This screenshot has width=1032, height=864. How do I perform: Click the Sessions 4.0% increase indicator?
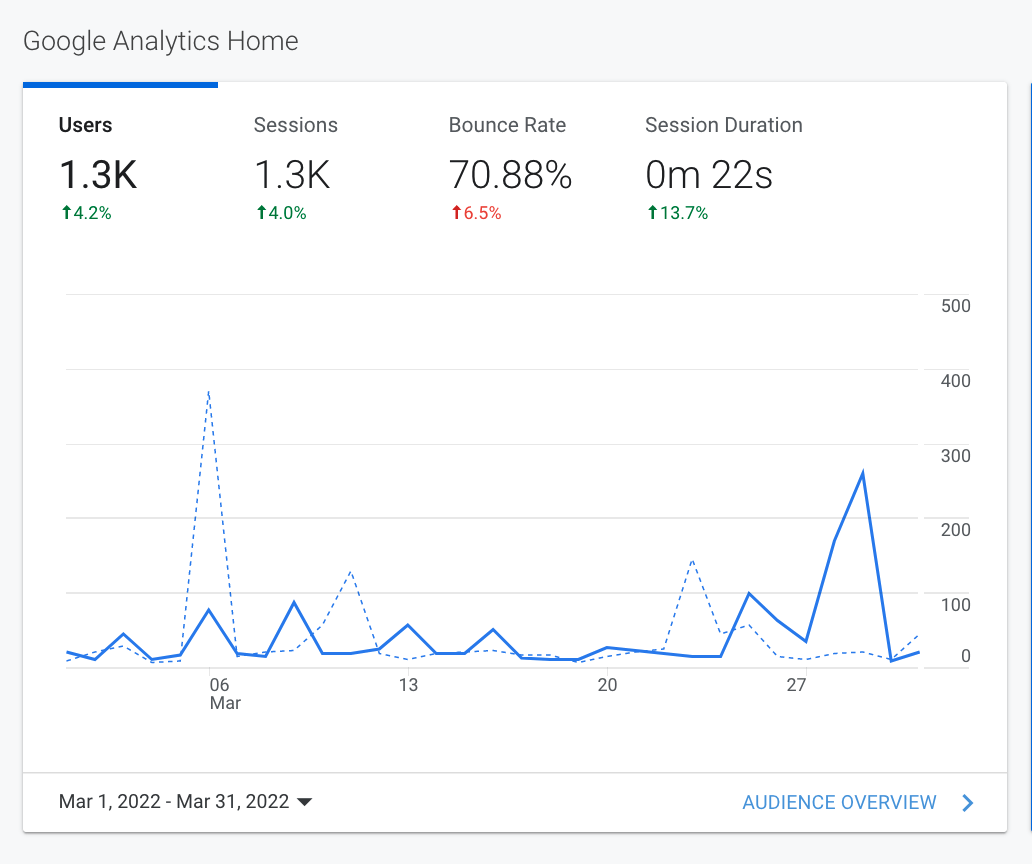[281, 213]
